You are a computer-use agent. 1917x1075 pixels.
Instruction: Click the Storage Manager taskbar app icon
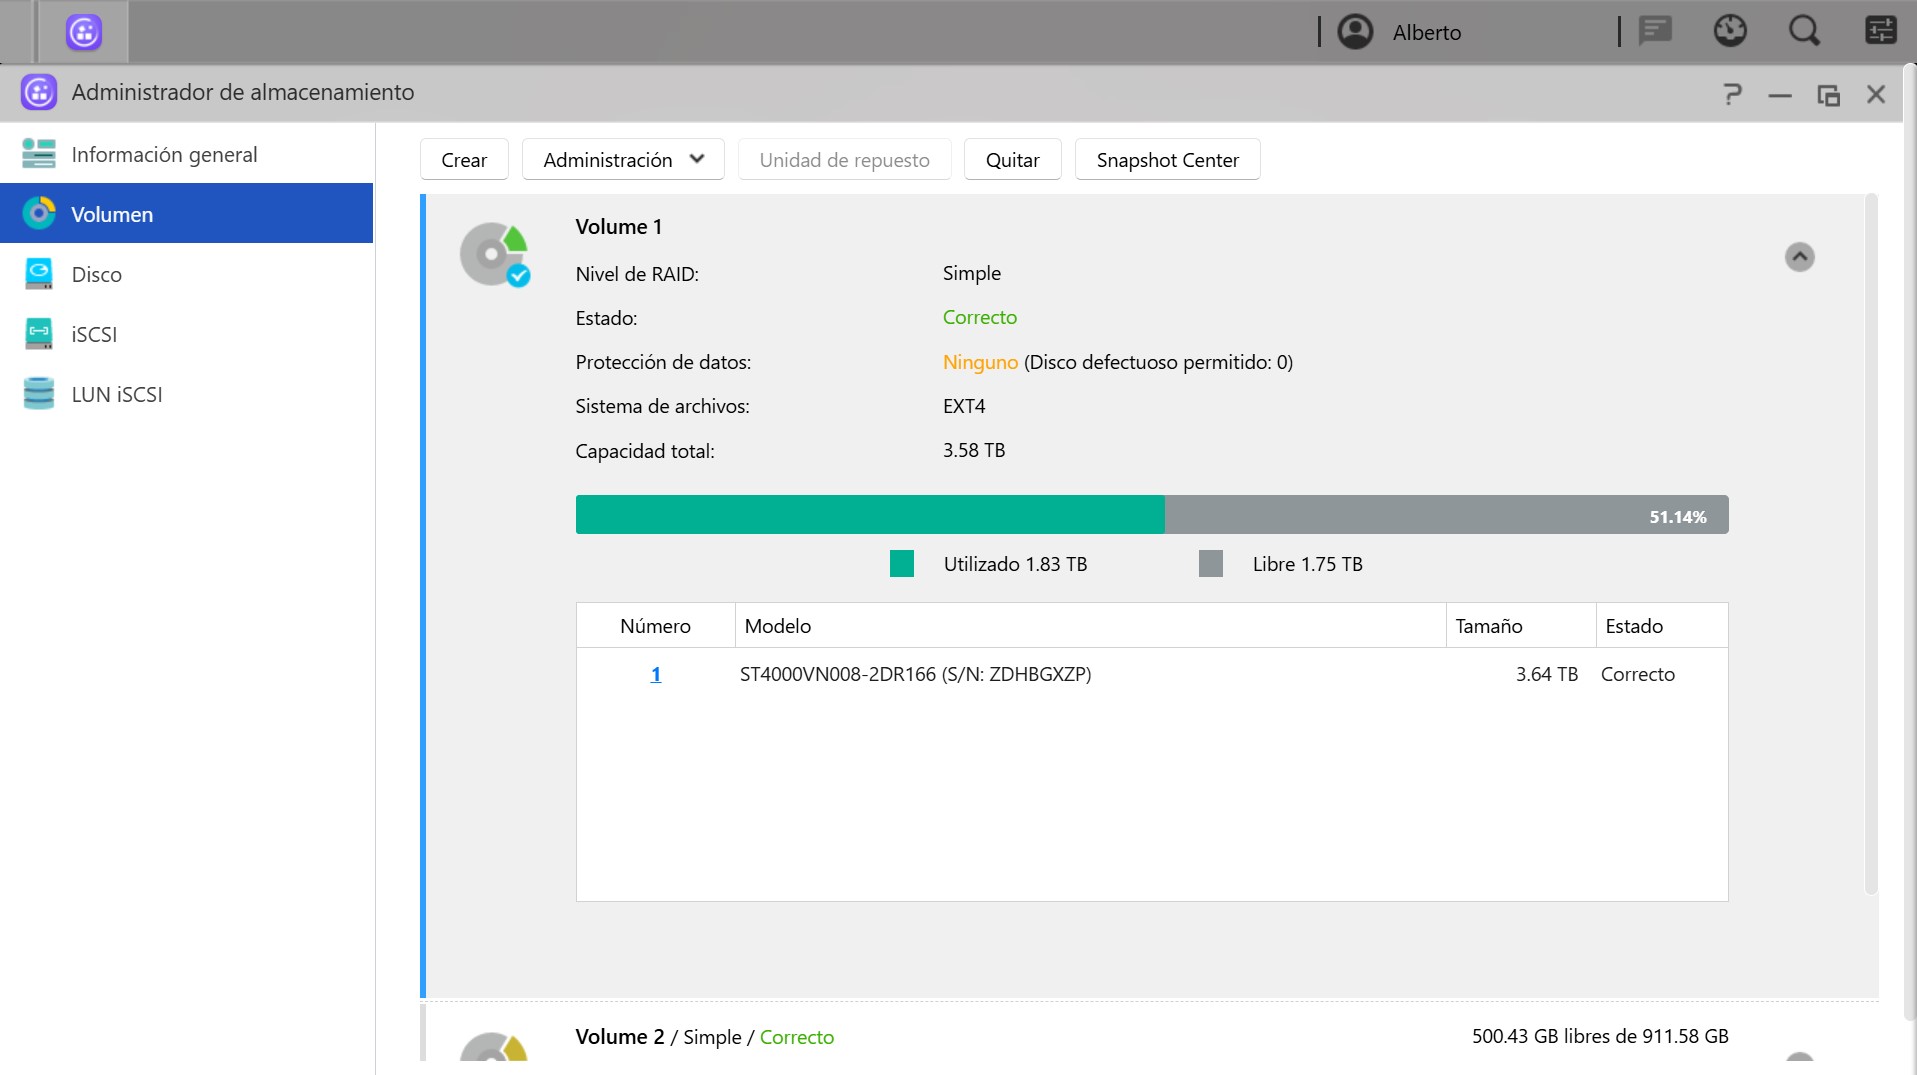84,33
